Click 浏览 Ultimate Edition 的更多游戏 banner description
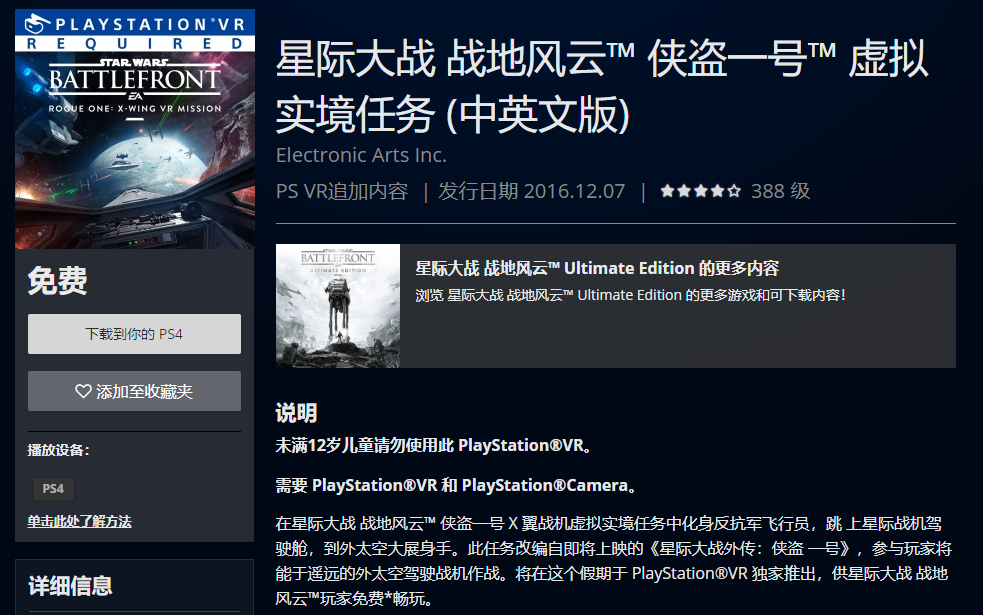This screenshot has width=983, height=615. click(631, 295)
